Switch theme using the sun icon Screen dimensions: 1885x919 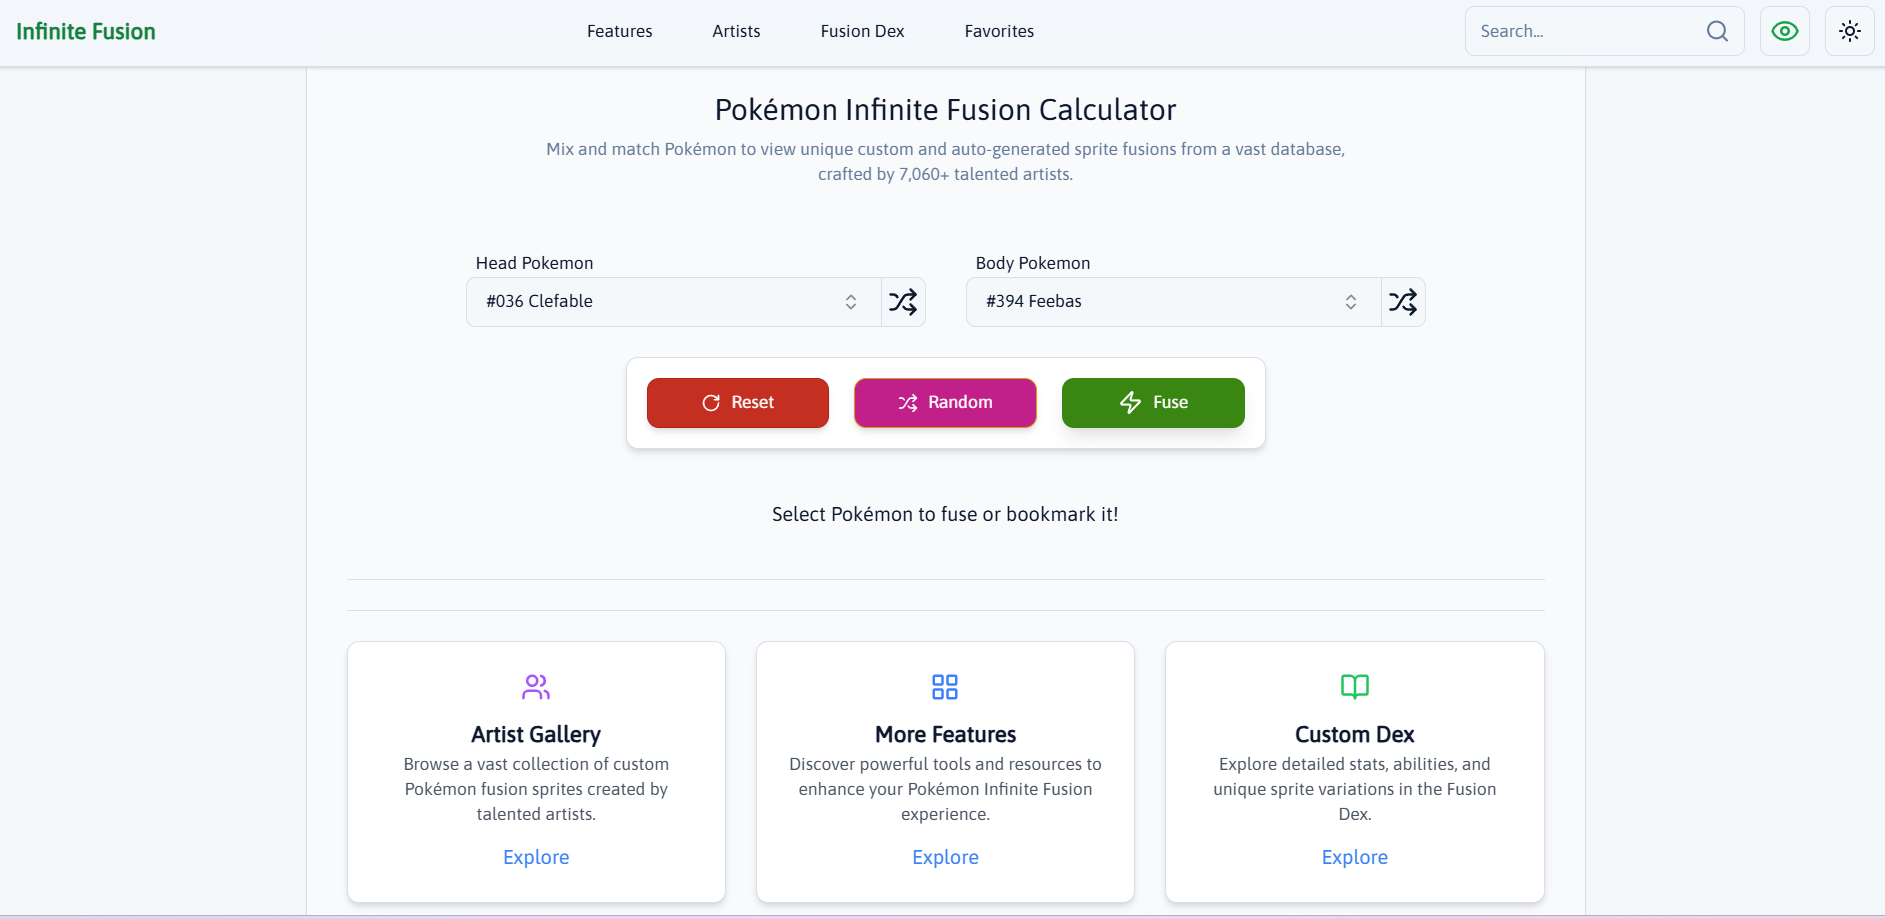1849,31
